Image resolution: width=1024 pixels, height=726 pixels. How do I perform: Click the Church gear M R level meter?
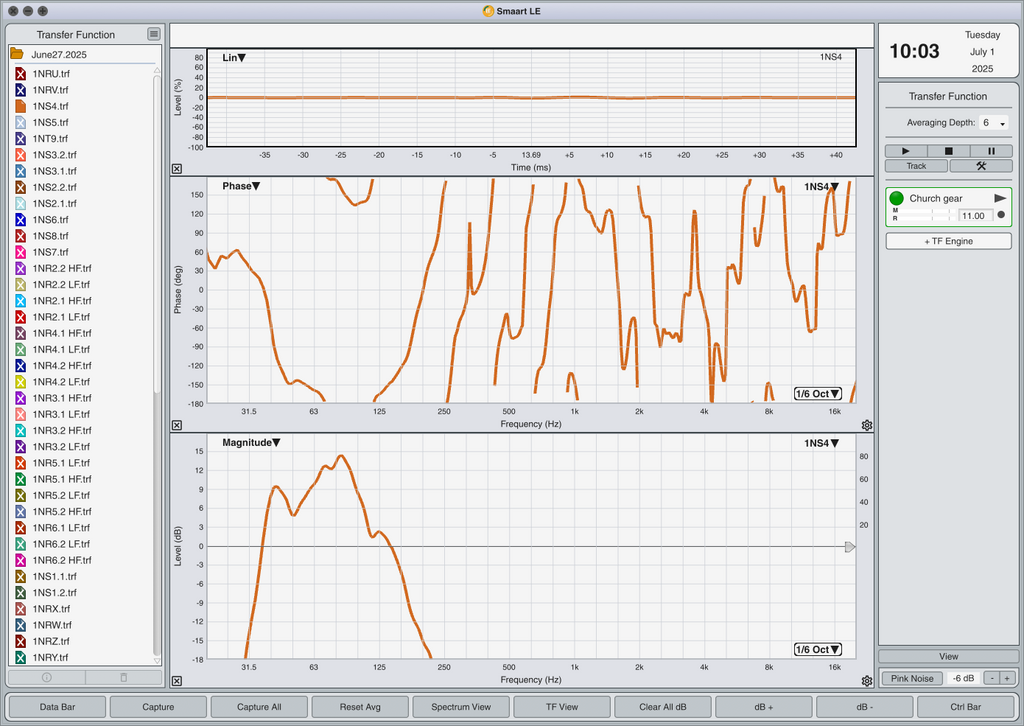coord(922,215)
